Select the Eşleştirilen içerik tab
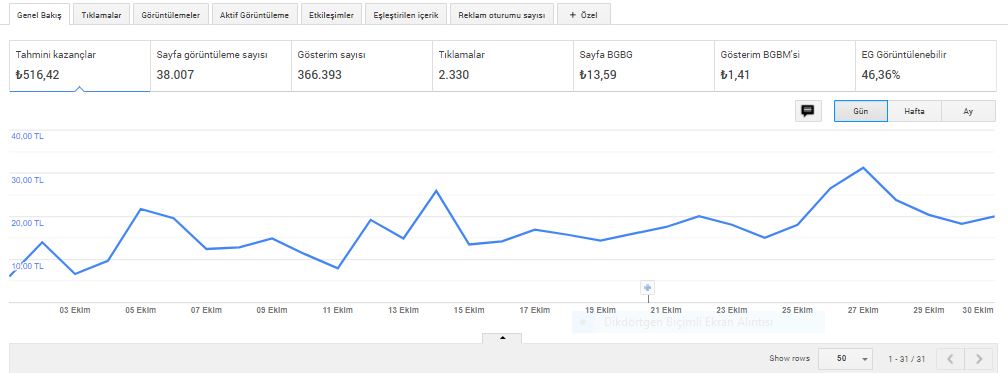1008x373 pixels. pyautogui.click(x=406, y=15)
